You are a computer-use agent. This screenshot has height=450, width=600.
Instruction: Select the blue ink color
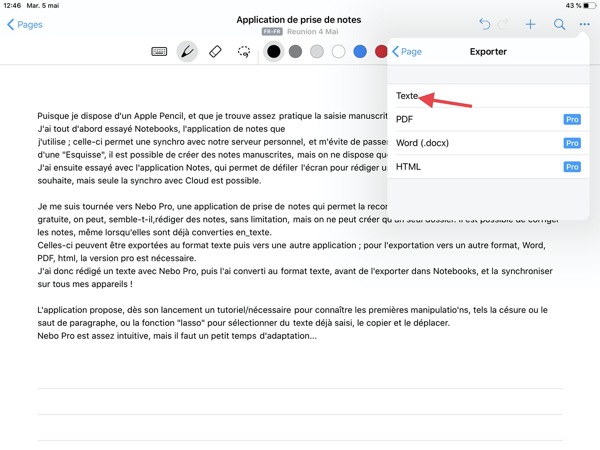coord(360,52)
